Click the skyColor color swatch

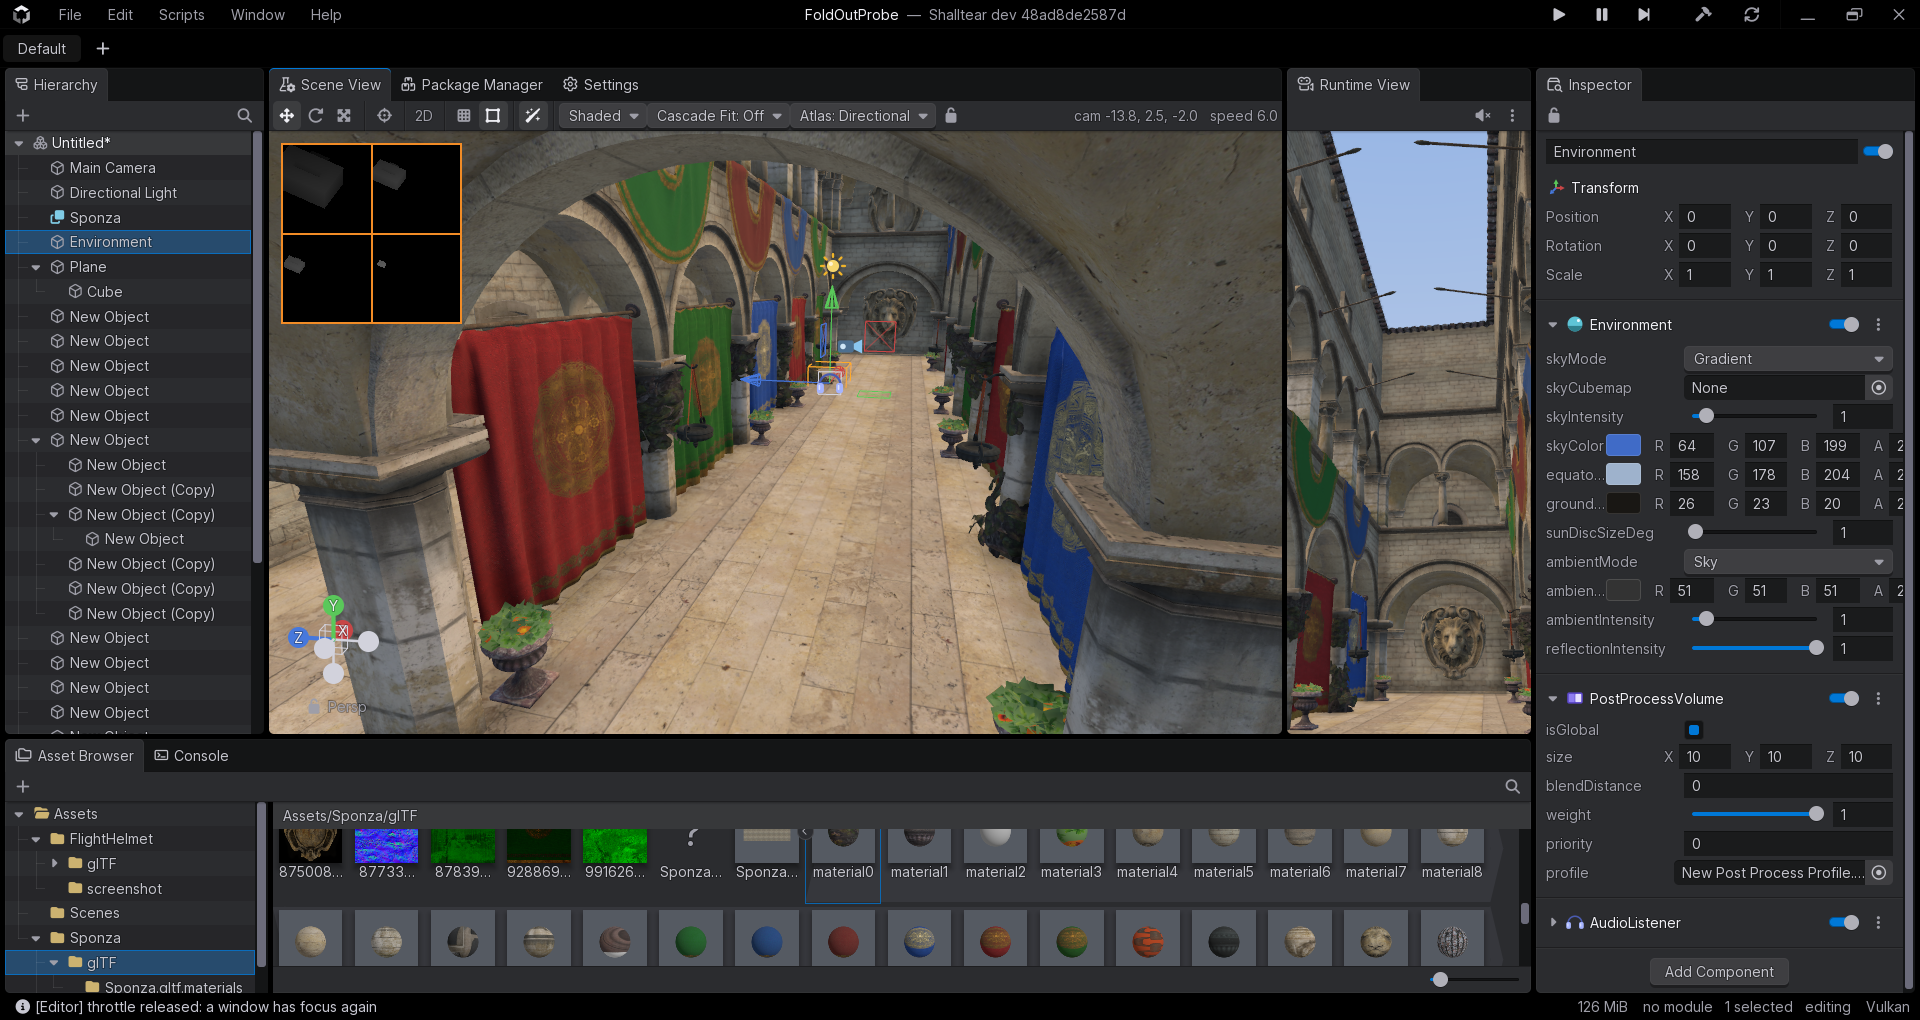(1623, 446)
